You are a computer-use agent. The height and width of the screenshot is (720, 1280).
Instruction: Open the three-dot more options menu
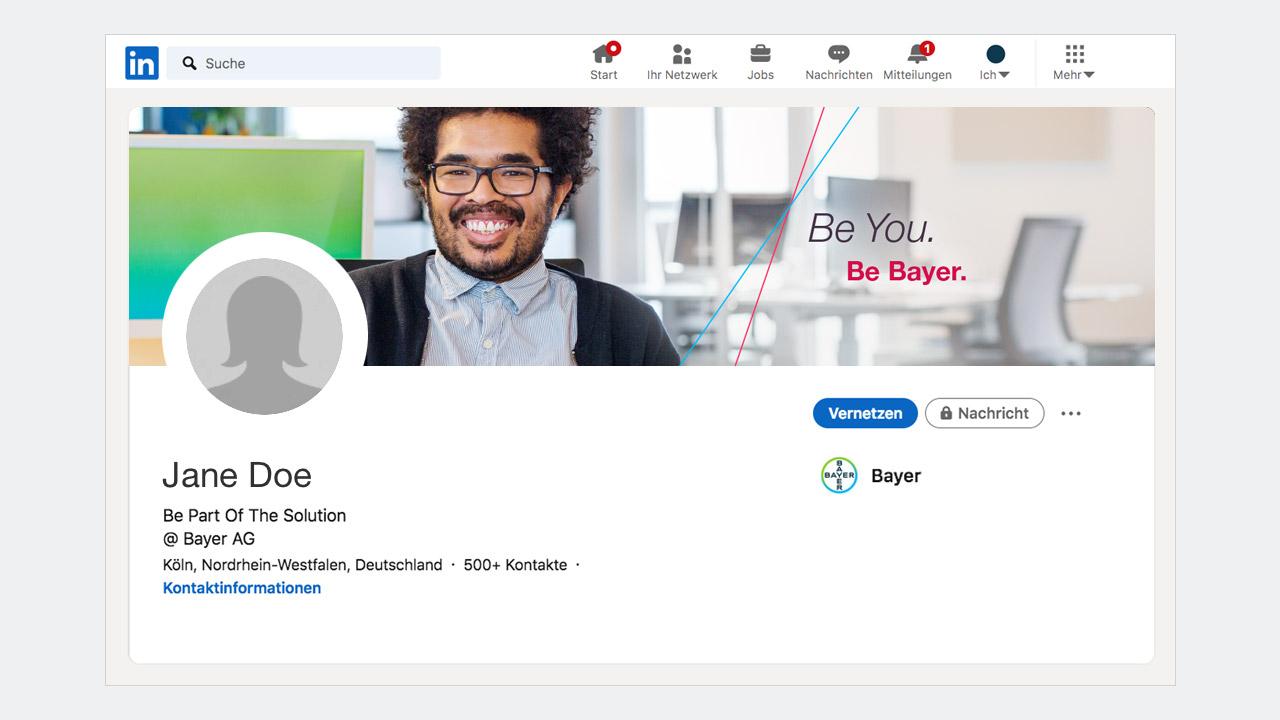1071,413
